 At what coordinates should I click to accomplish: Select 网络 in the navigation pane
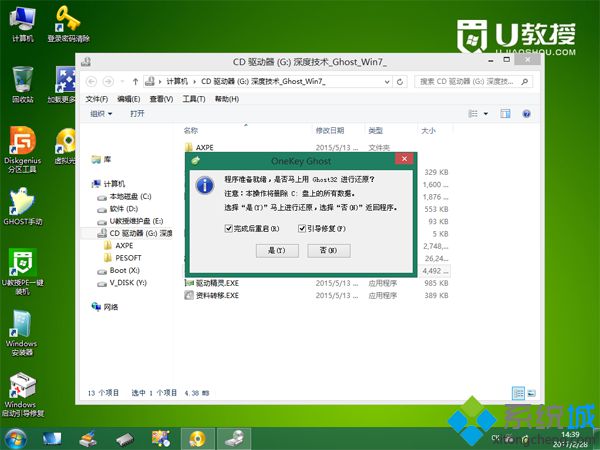(105, 307)
